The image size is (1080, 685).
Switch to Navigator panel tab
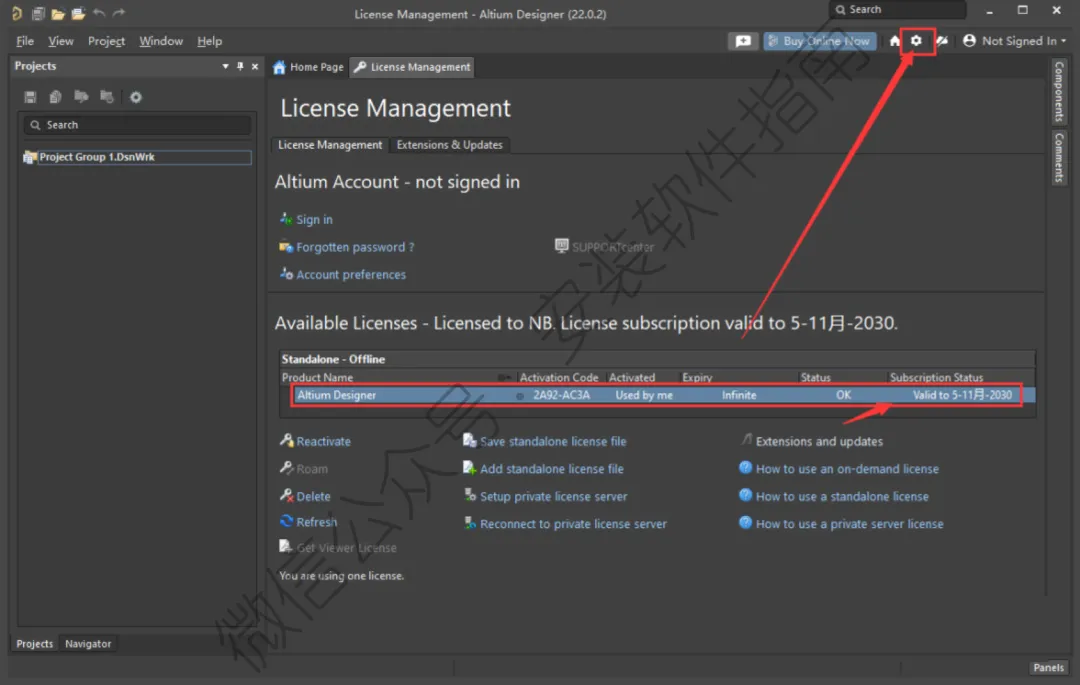coord(87,644)
